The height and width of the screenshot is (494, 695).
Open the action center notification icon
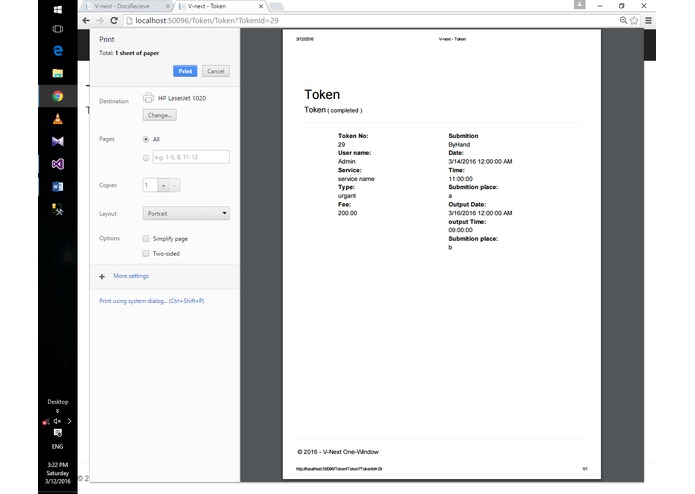click(x=58, y=433)
